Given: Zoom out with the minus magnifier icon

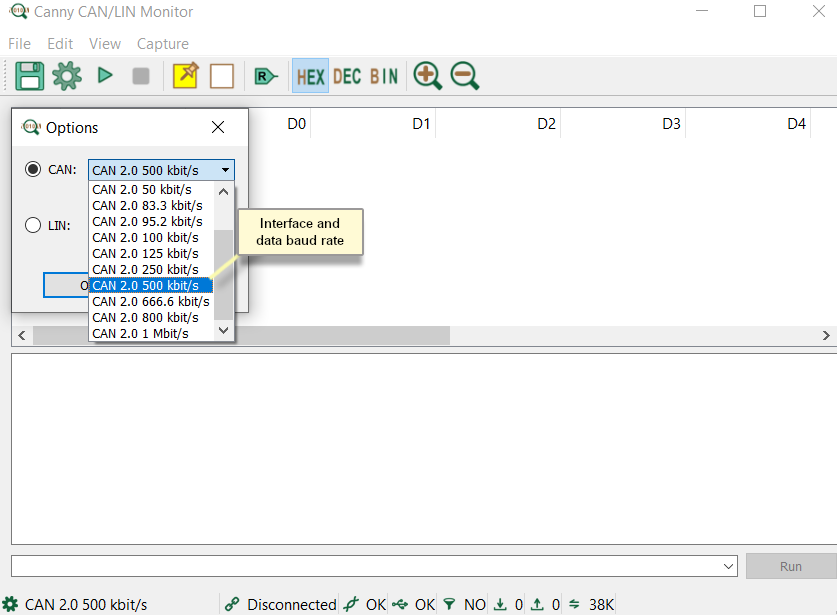Looking at the screenshot, I should click(464, 76).
